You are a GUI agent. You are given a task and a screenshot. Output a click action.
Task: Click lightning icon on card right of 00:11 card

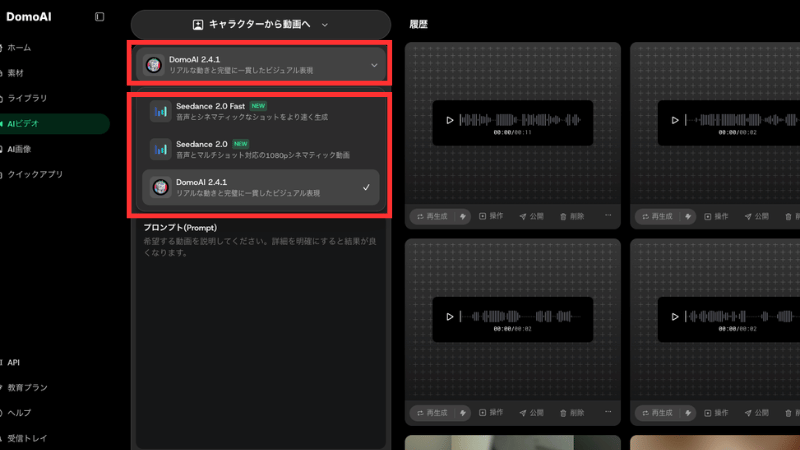click(x=688, y=216)
